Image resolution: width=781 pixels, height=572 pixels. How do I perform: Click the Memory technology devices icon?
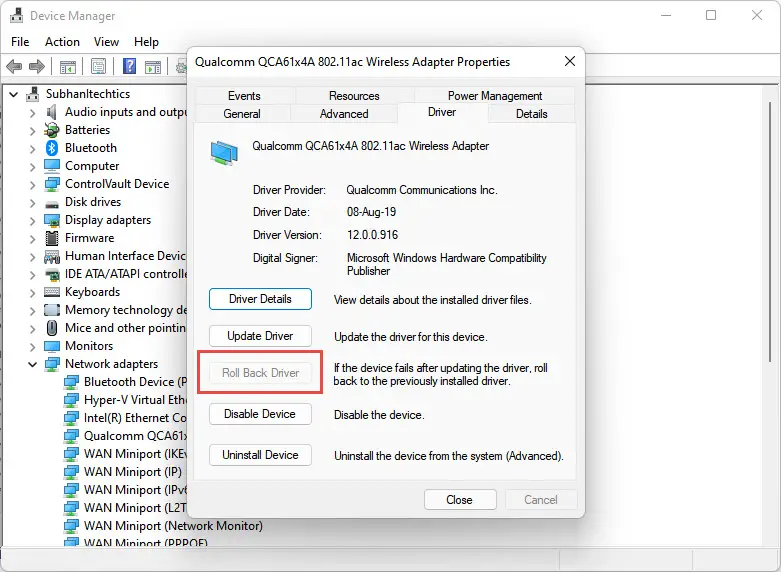(x=52, y=310)
